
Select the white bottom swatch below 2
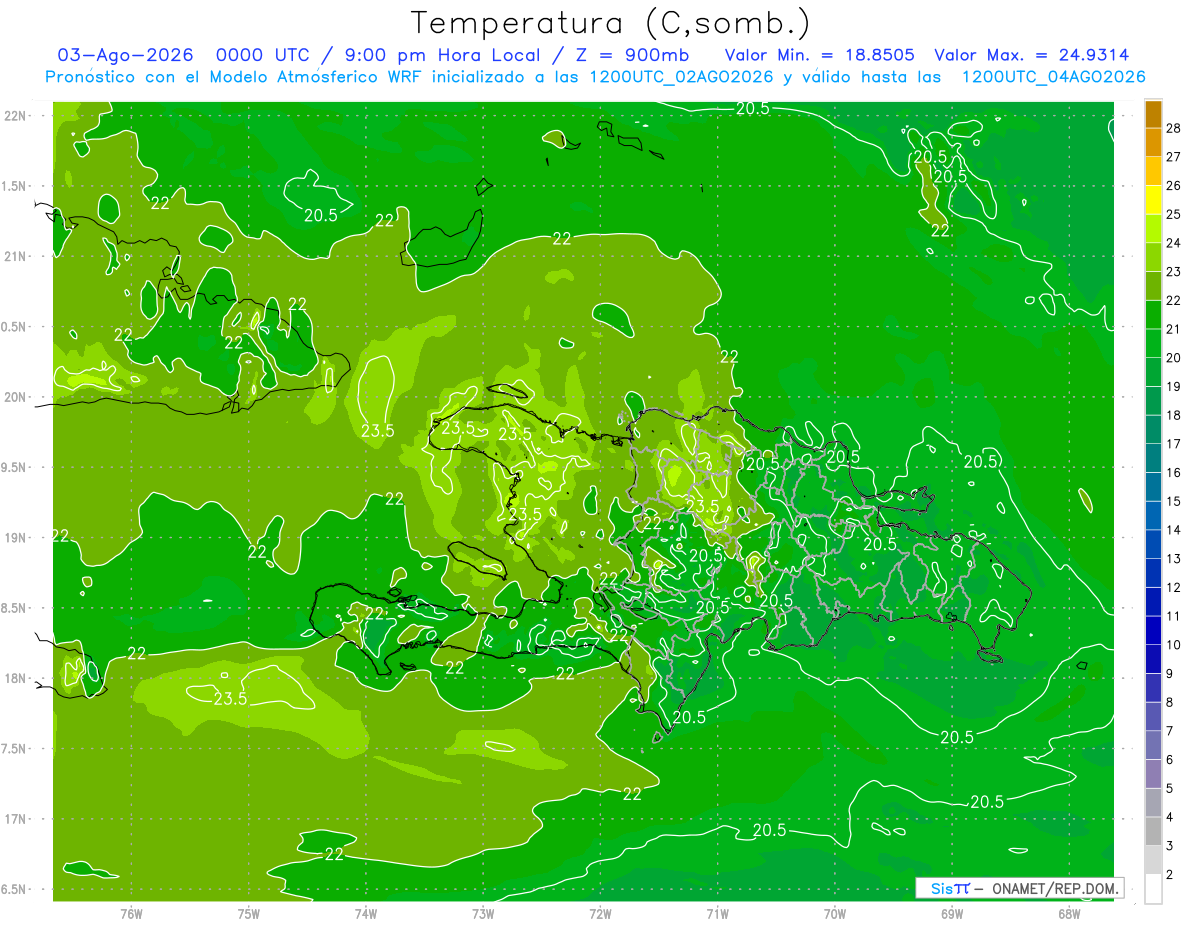[x=1153, y=889]
